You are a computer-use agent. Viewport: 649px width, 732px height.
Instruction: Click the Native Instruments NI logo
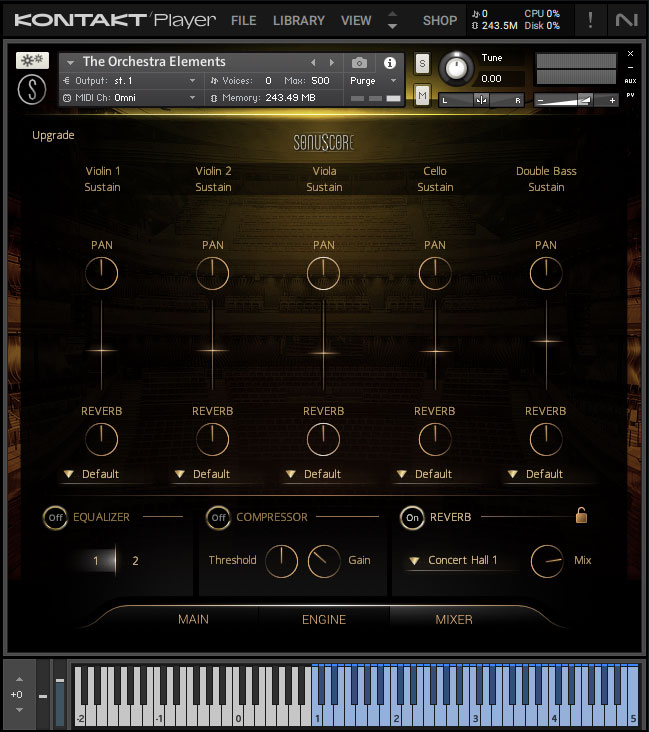click(x=627, y=20)
